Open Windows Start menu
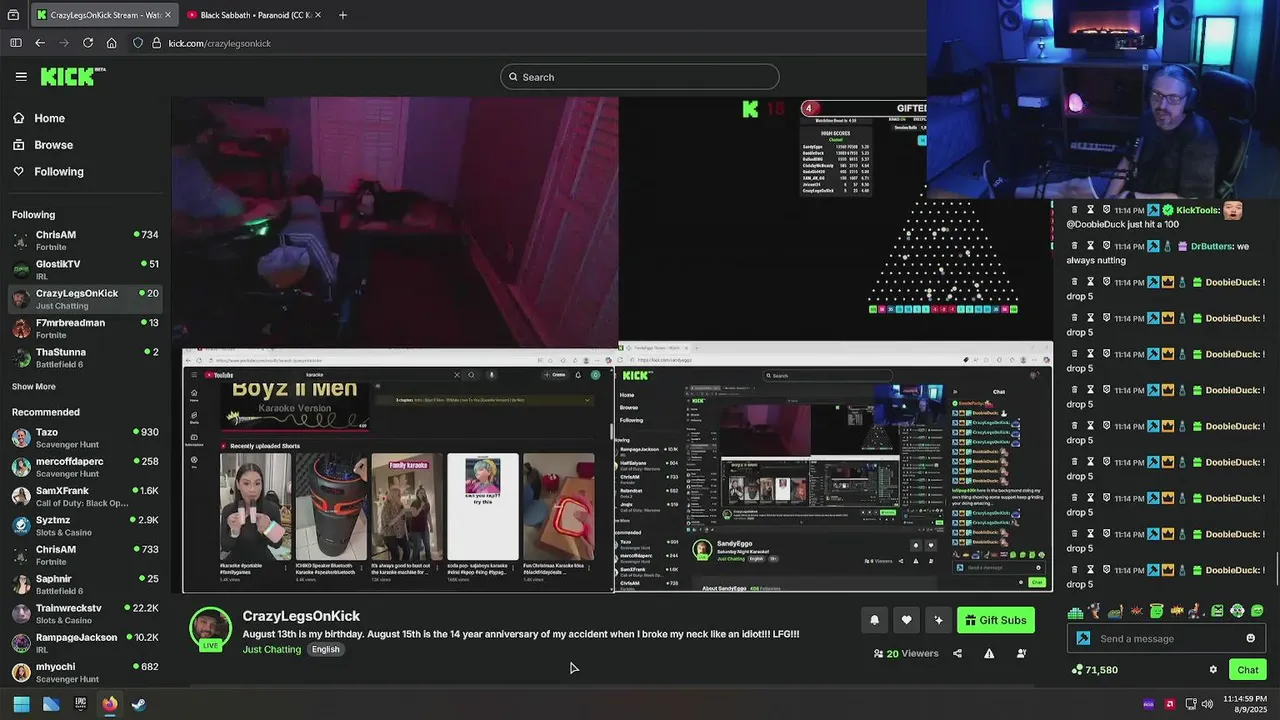This screenshot has width=1280, height=720. click(21, 704)
